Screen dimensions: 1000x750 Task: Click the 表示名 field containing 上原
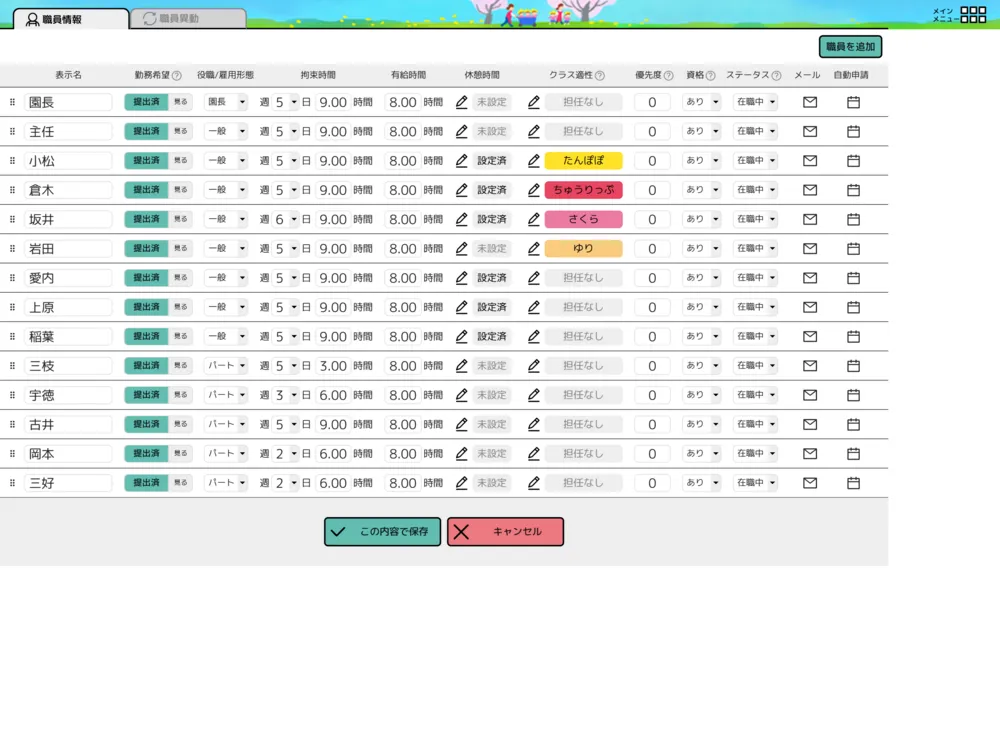pyautogui.click(x=68, y=307)
